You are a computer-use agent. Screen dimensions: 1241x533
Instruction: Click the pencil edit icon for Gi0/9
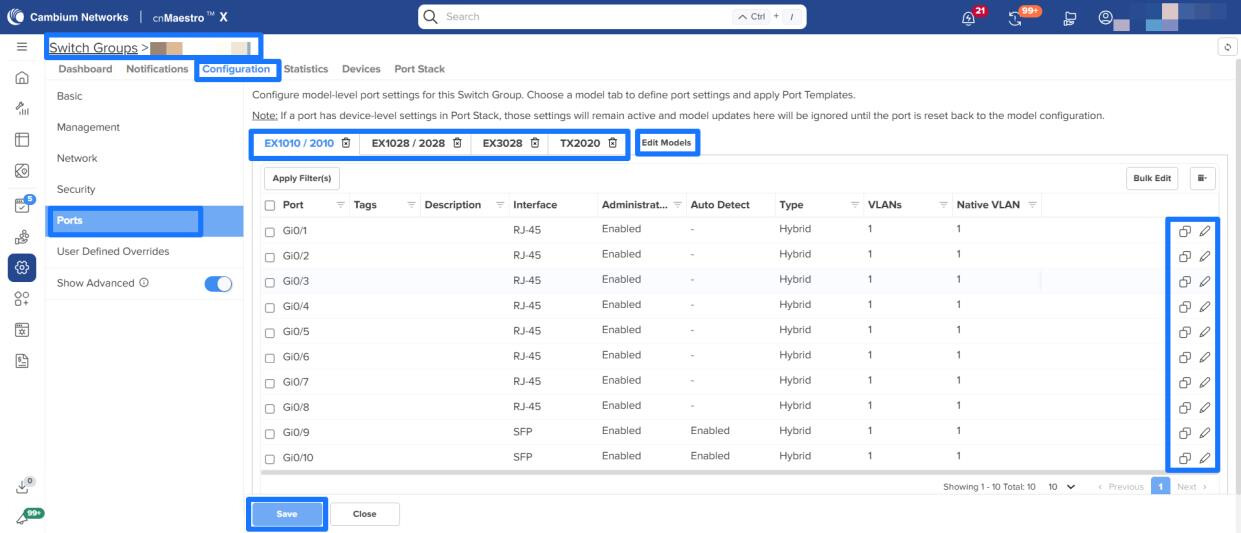point(1205,432)
